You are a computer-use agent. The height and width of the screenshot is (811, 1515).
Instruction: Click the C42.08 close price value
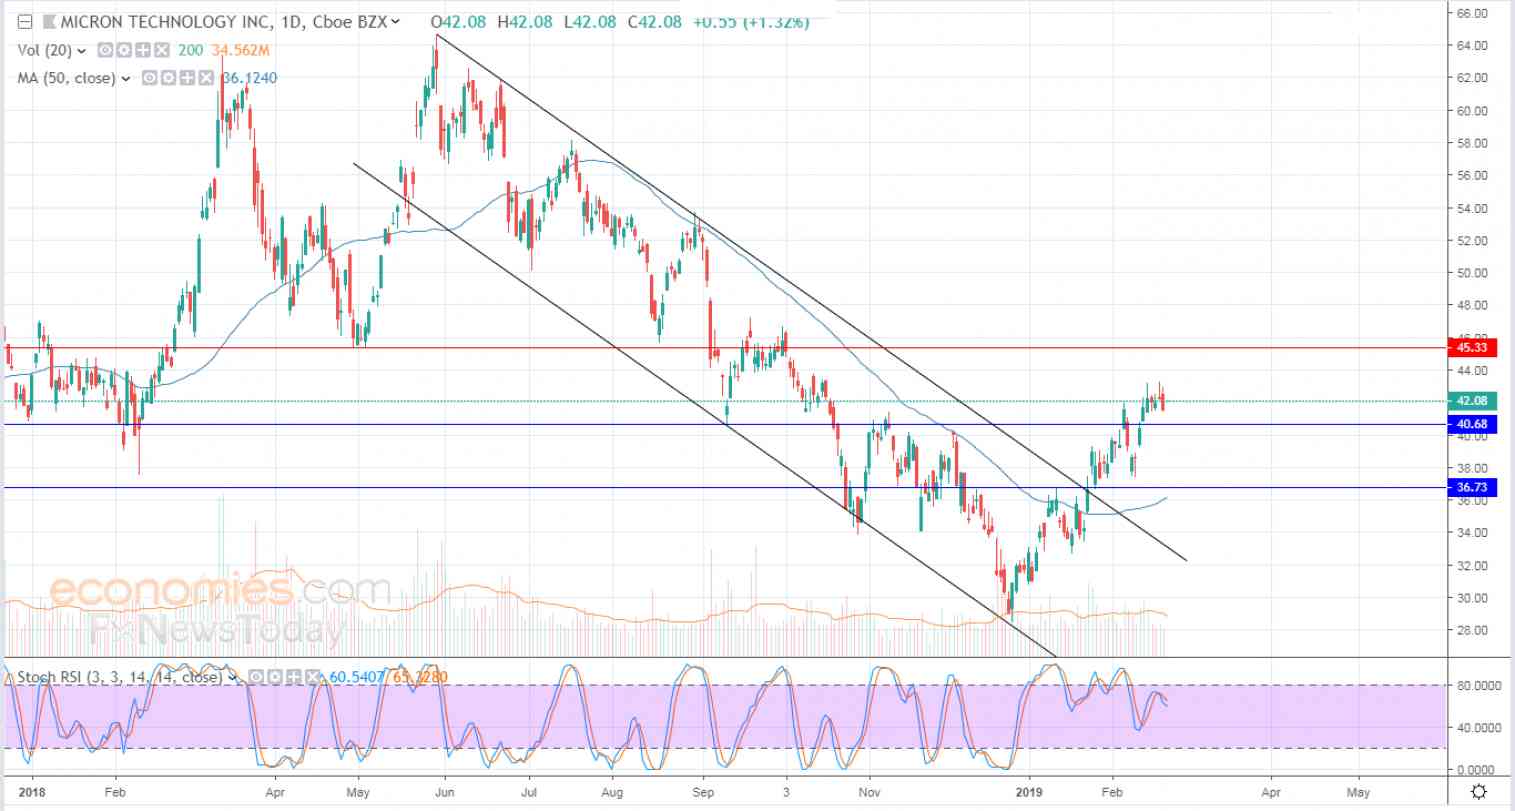point(655,21)
